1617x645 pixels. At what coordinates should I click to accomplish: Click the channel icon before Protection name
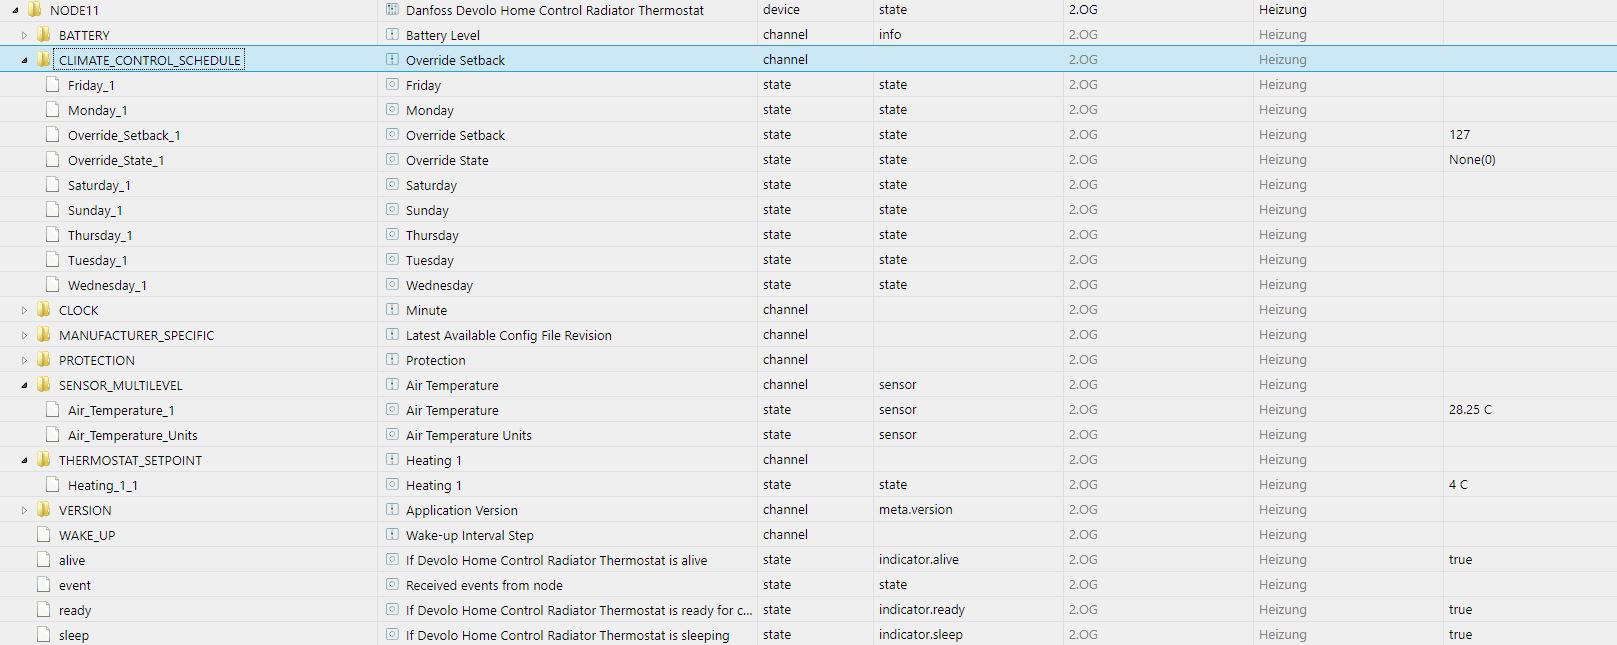tap(392, 360)
